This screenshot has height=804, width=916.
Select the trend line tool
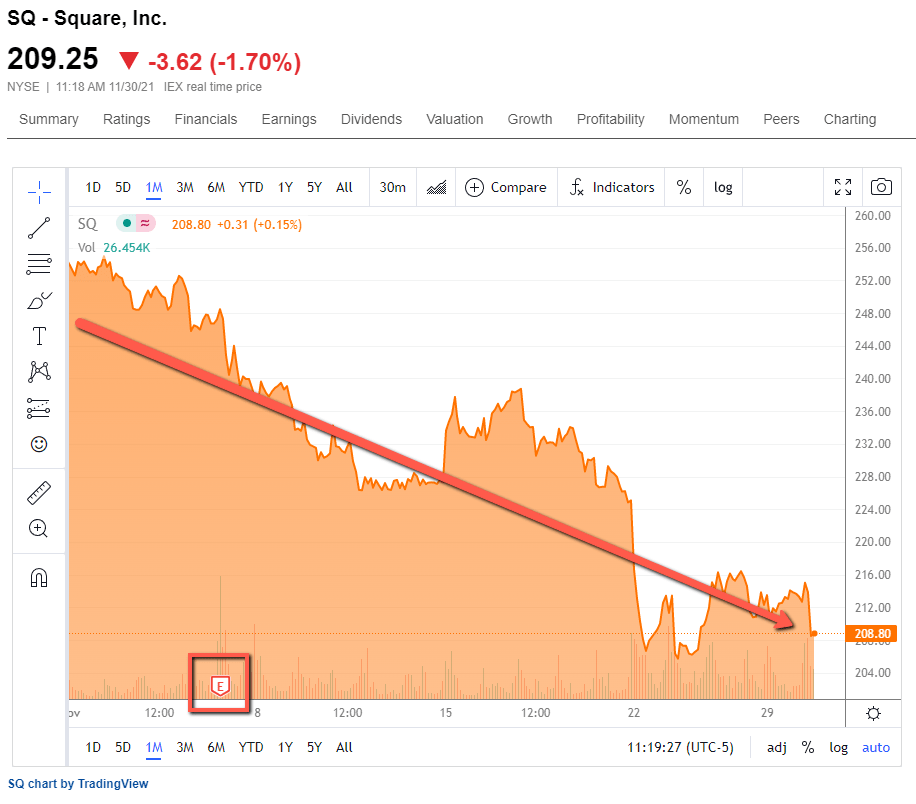39,228
